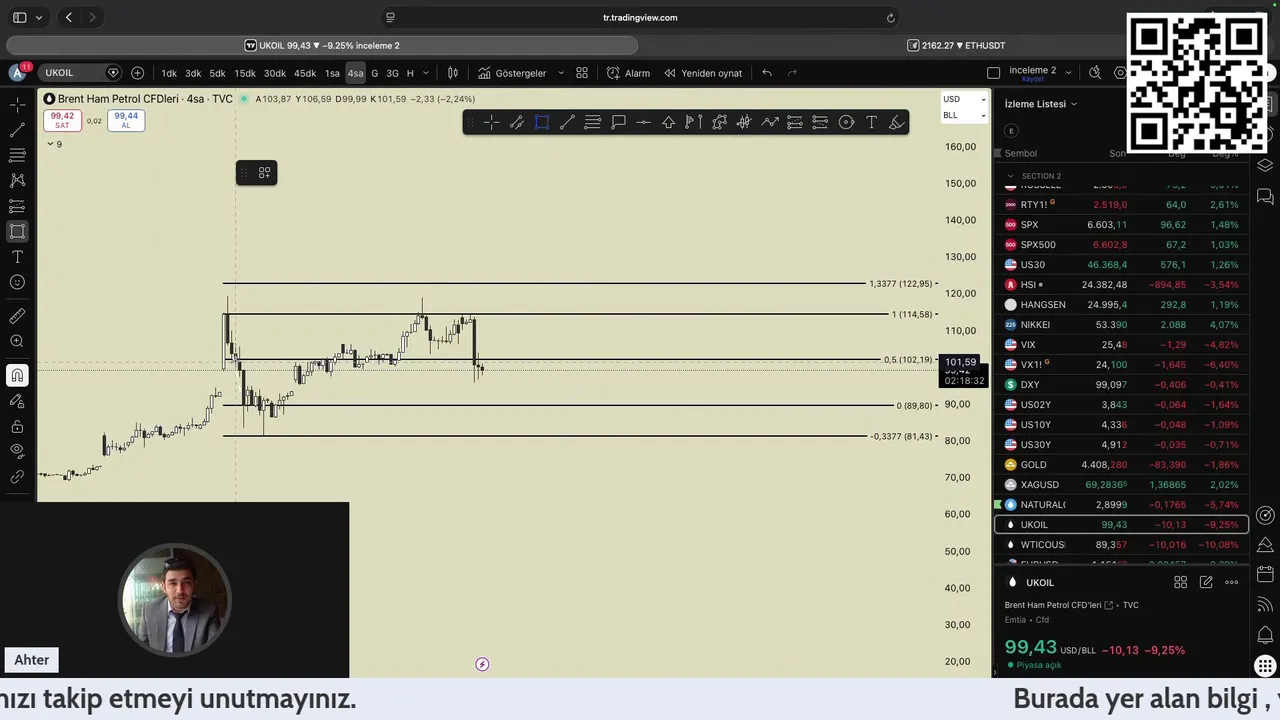The image size is (1280, 720).
Task: Select the 3G timeframe
Action: pyautogui.click(x=392, y=73)
